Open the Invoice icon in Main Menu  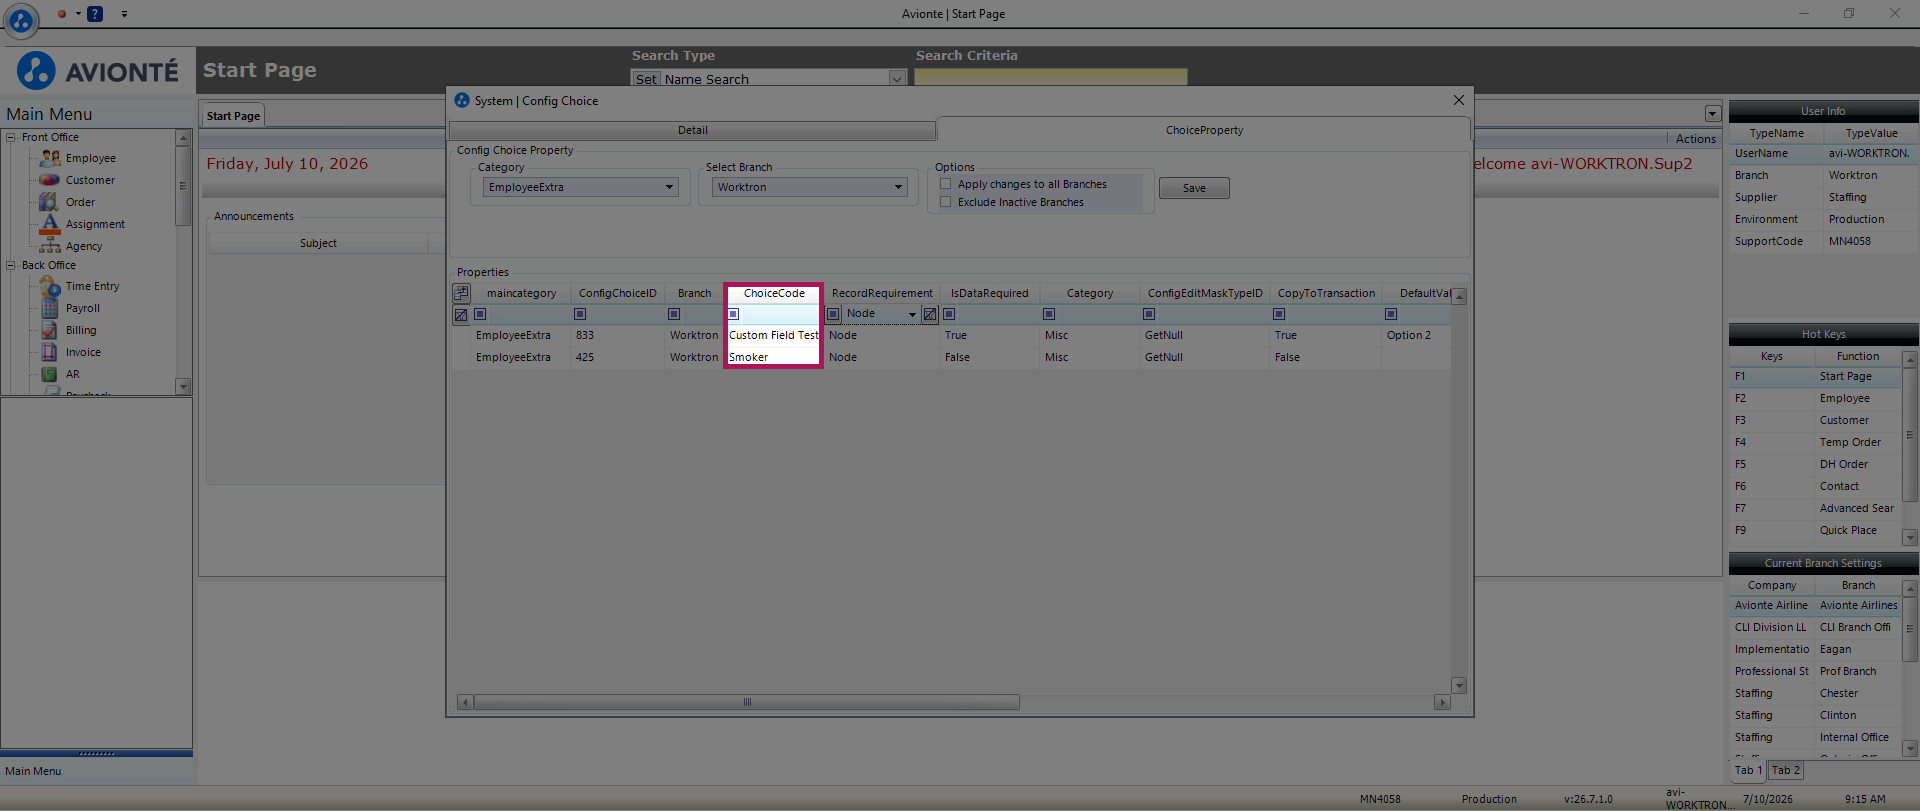[x=50, y=352]
